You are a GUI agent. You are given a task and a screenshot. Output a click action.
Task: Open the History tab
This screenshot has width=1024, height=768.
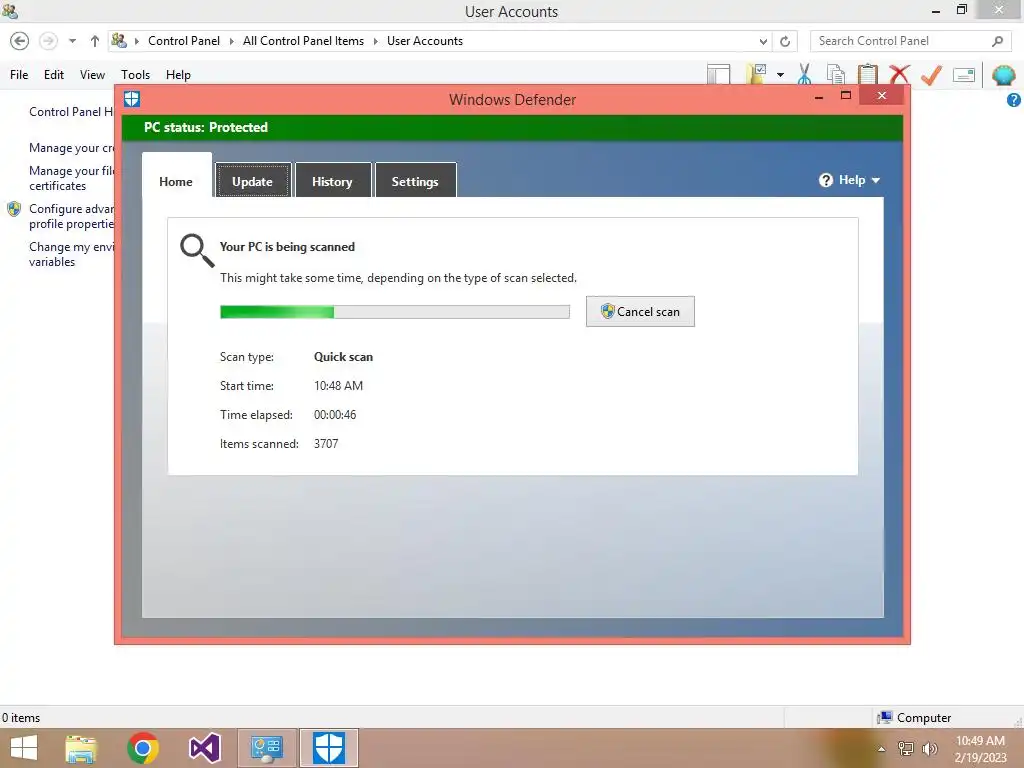332,182
